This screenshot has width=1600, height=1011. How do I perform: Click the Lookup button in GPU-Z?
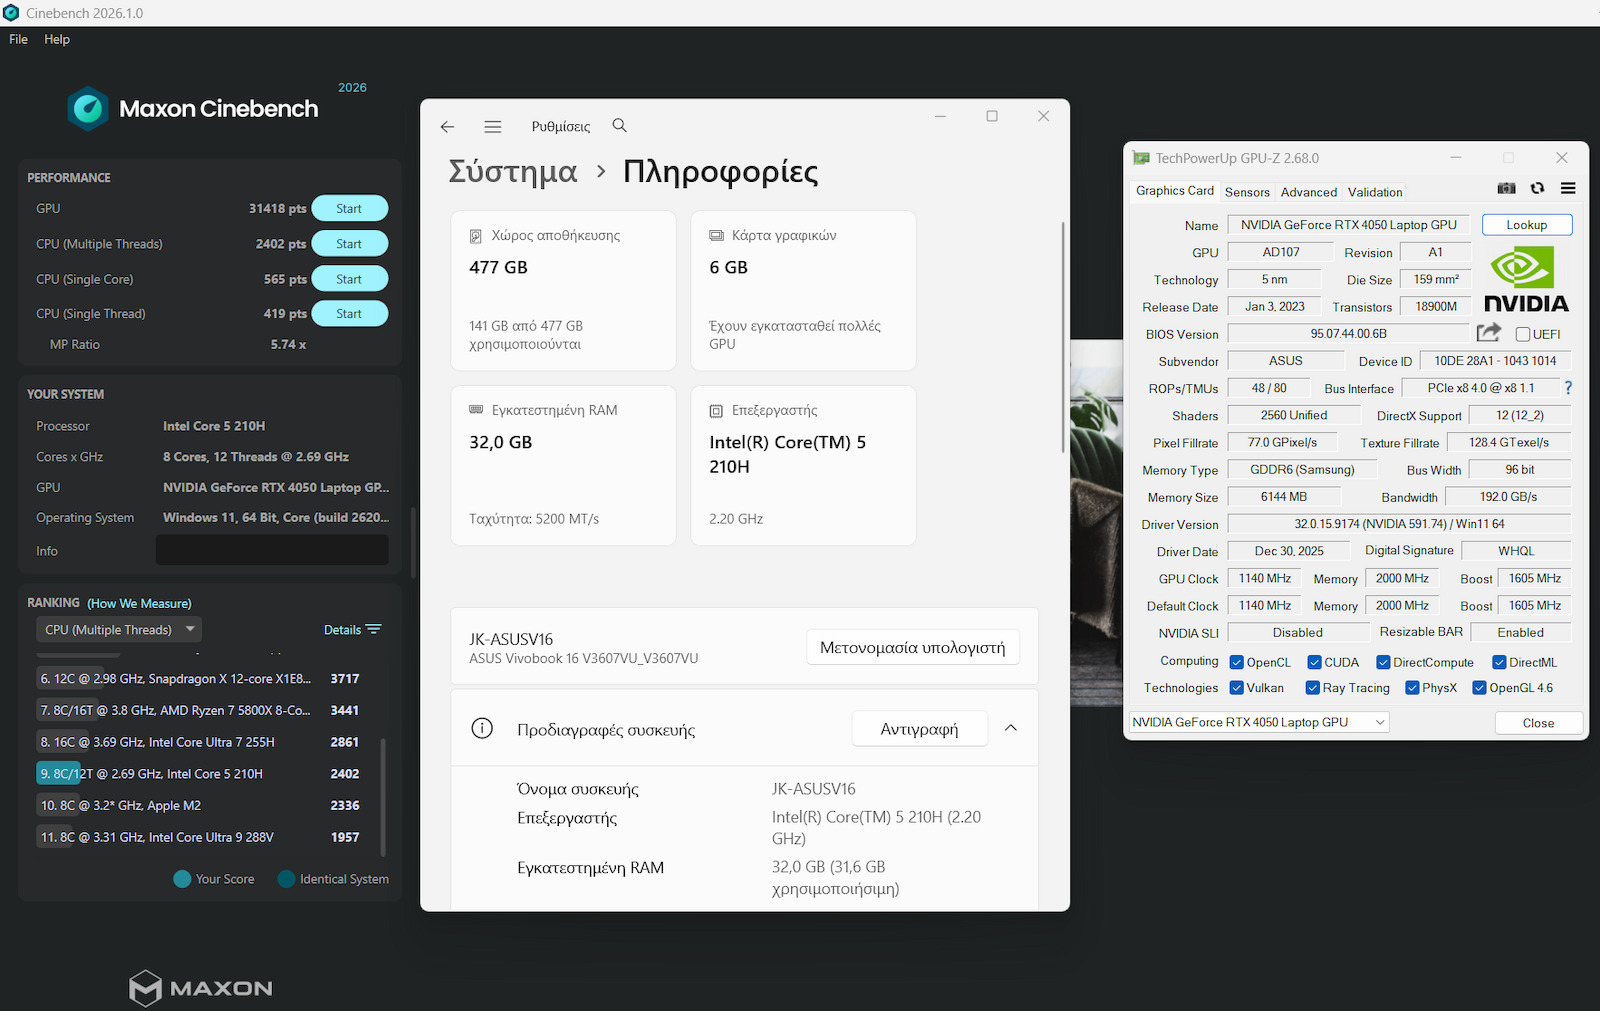click(1527, 225)
